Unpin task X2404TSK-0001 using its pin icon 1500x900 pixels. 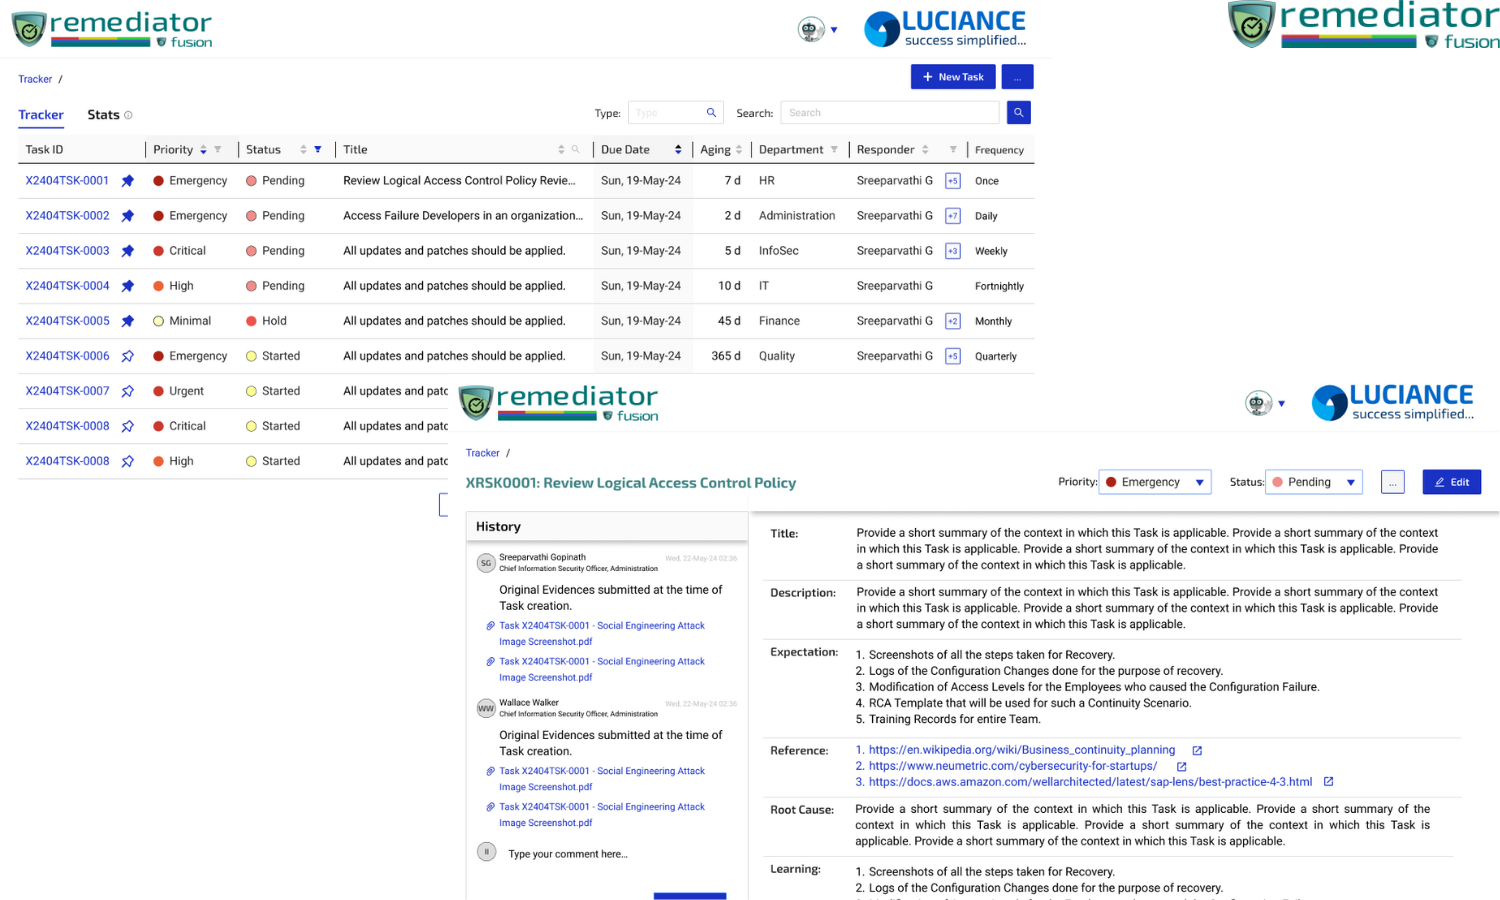[x=127, y=181]
